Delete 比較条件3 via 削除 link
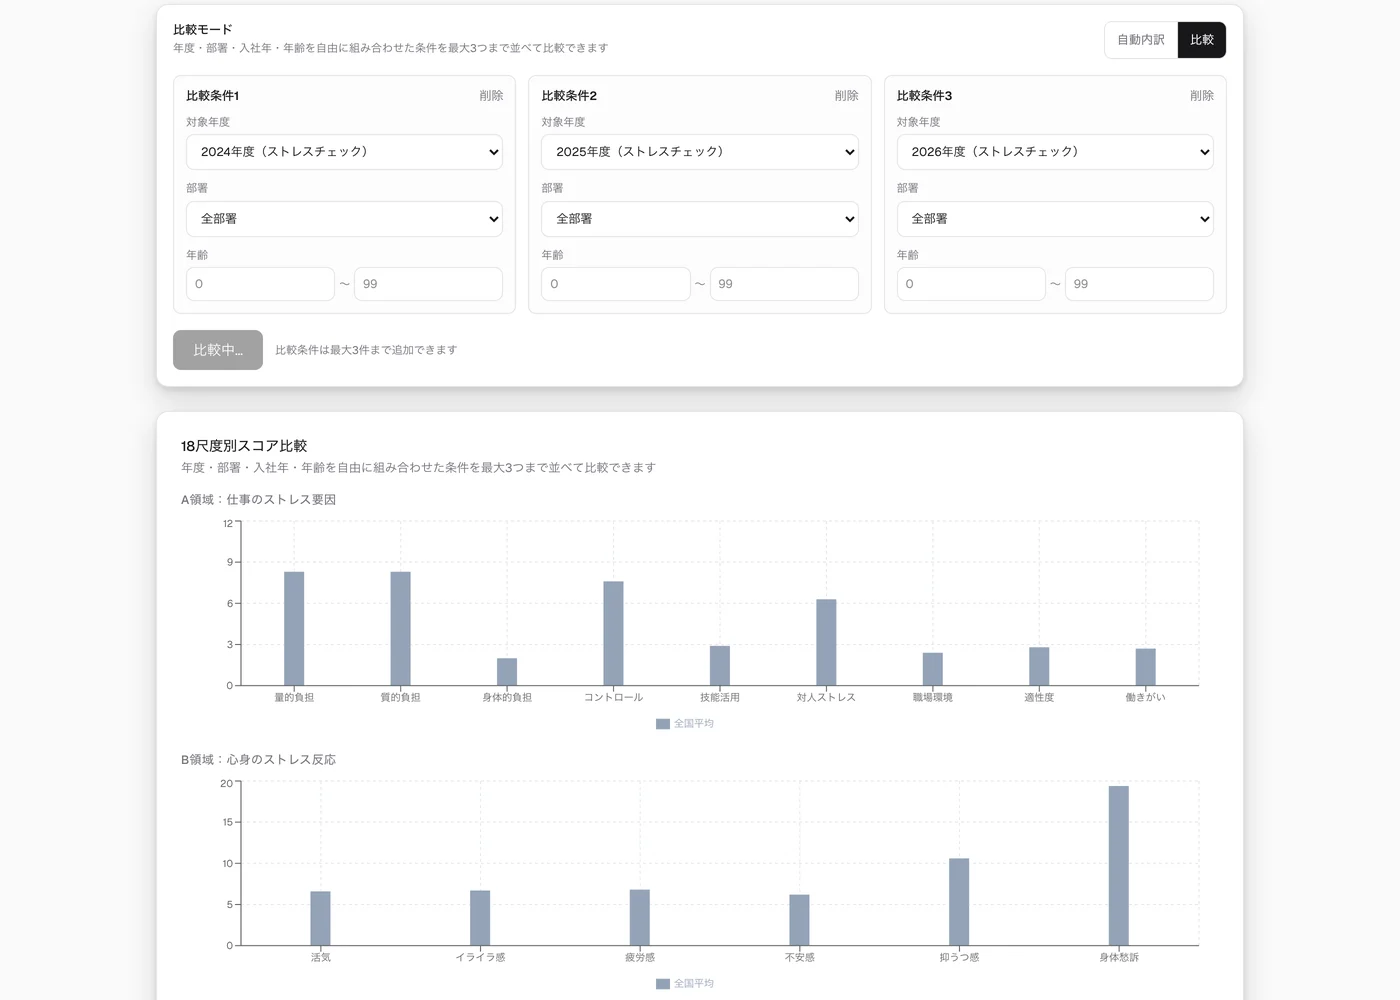Image resolution: width=1400 pixels, height=1000 pixels. (1202, 96)
